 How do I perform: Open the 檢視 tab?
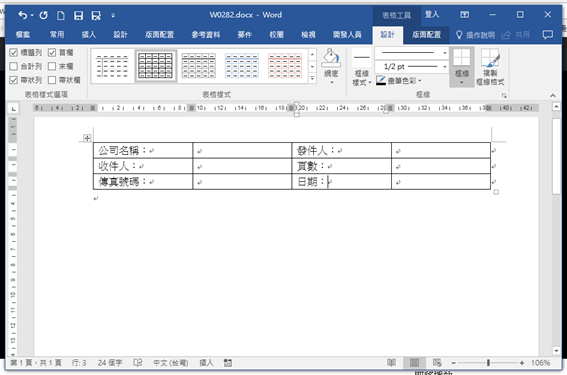tap(308, 35)
